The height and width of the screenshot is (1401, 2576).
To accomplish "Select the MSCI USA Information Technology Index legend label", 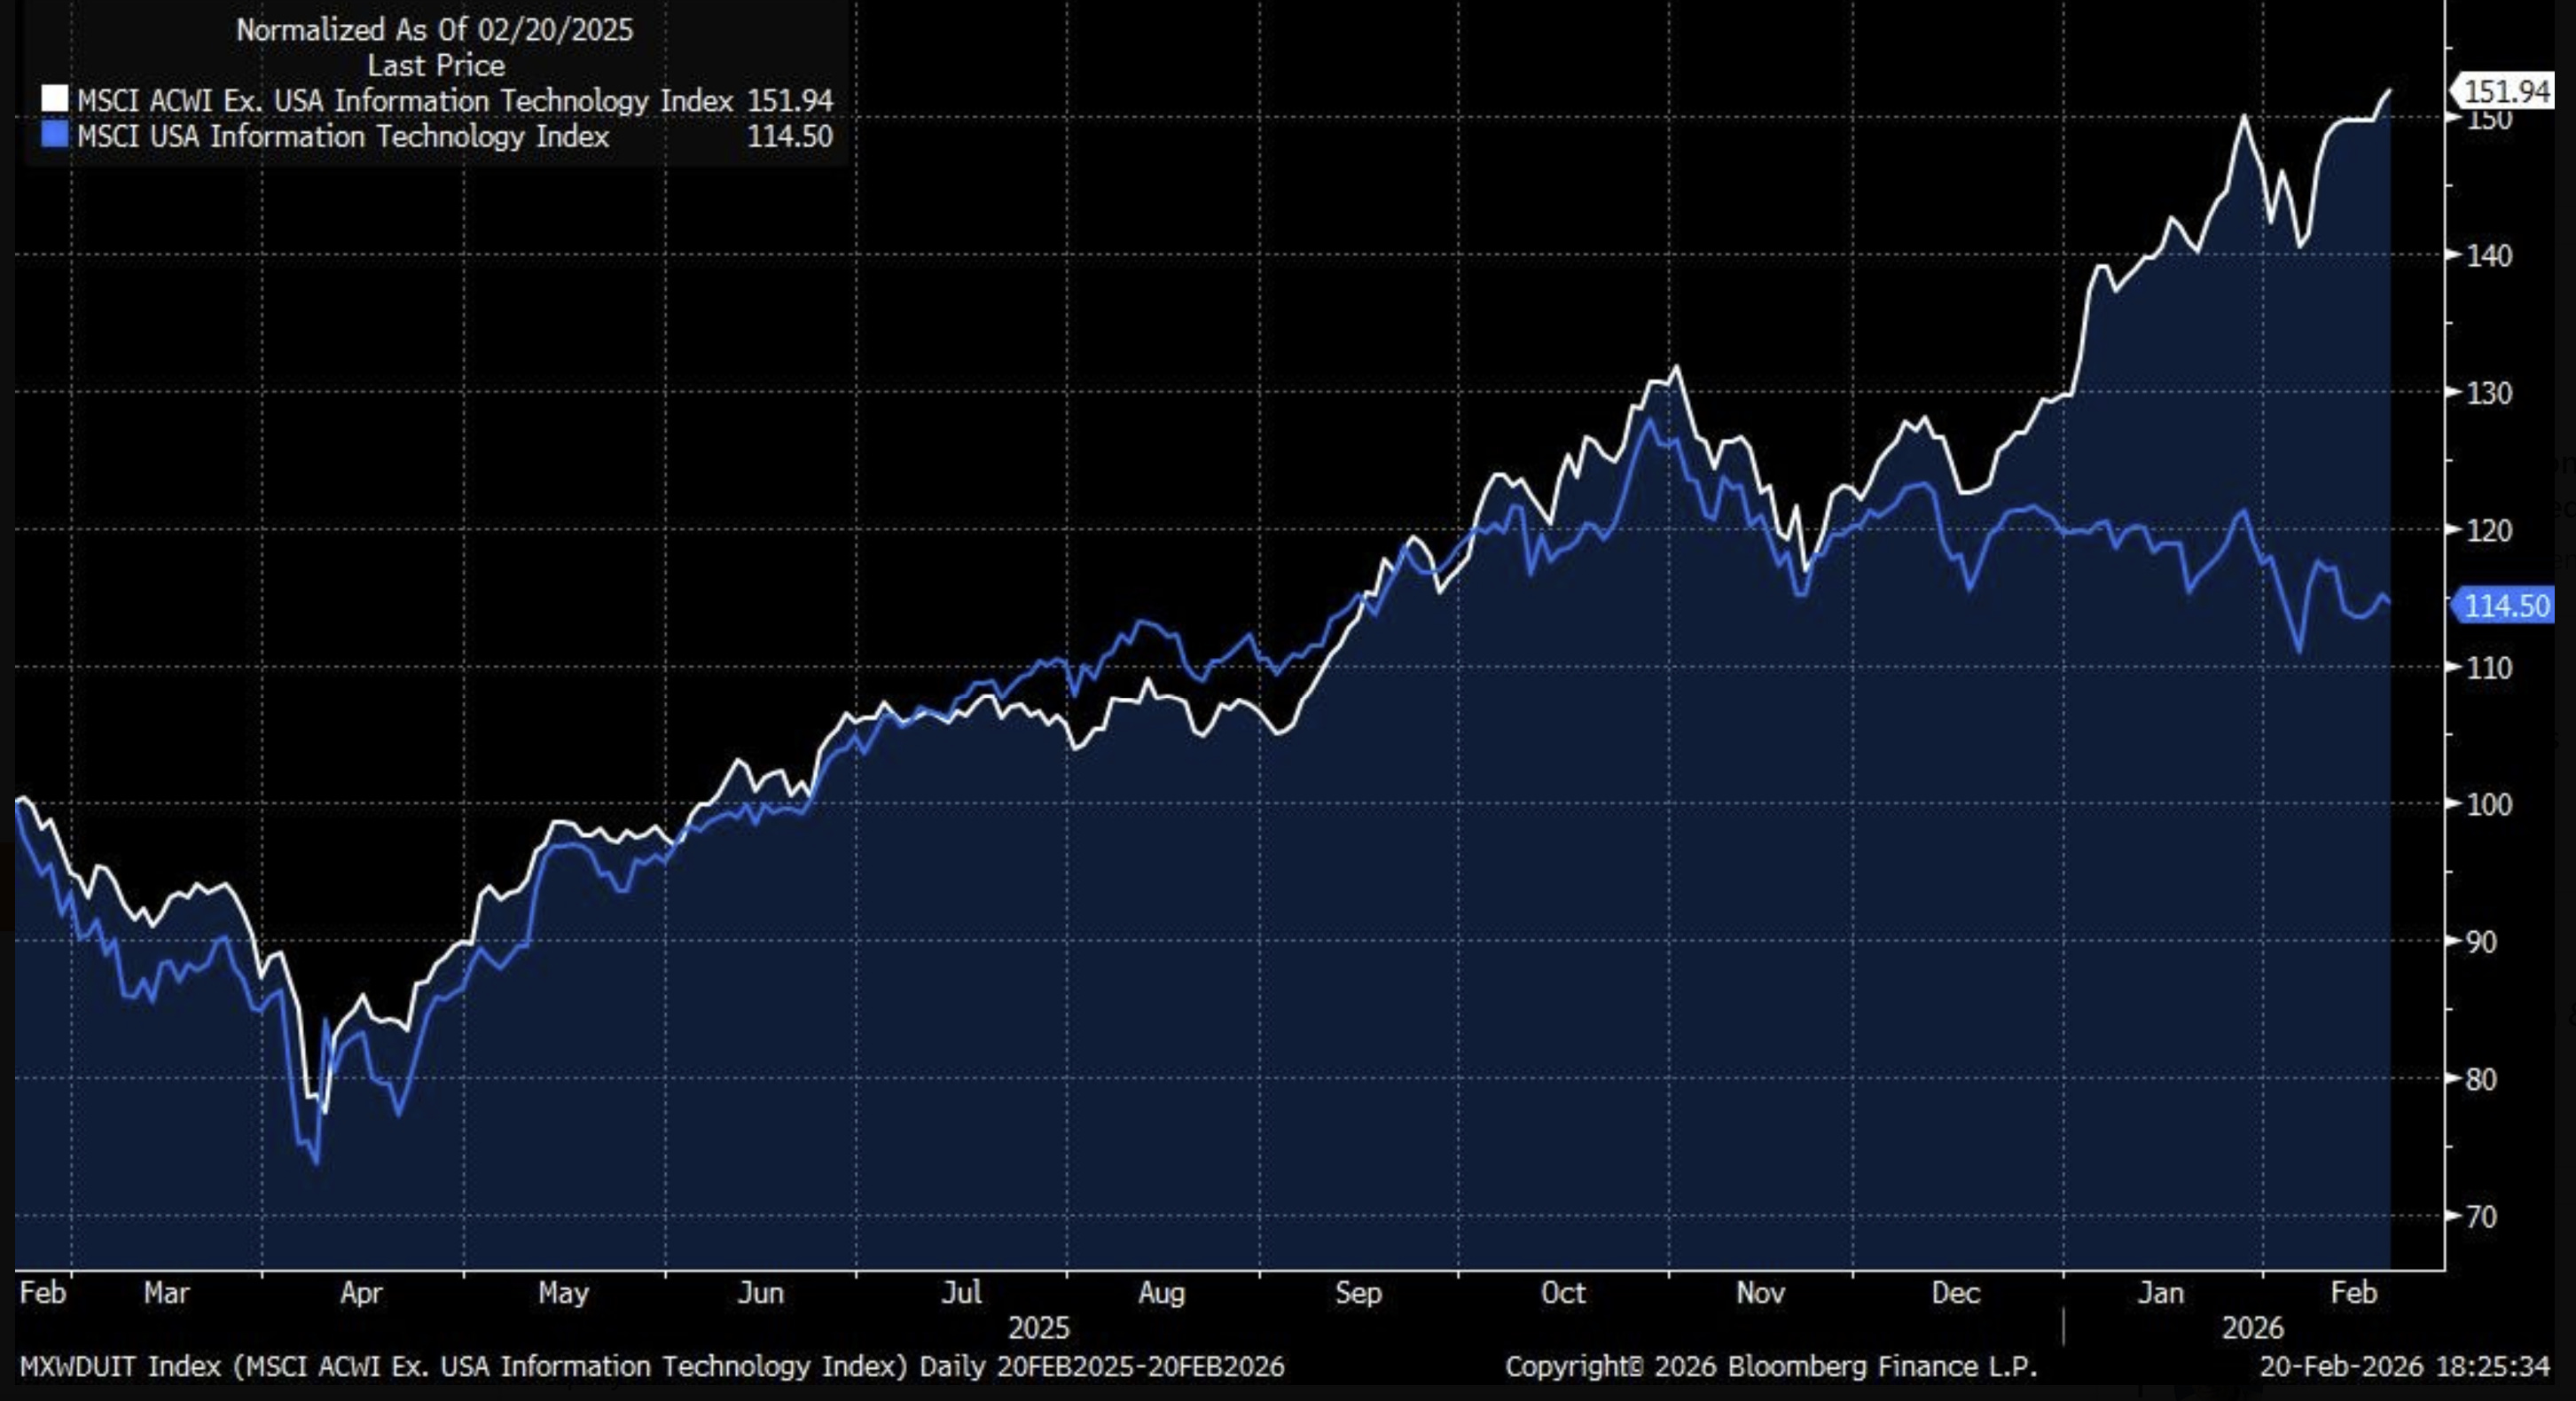I will tap(343, 136).
